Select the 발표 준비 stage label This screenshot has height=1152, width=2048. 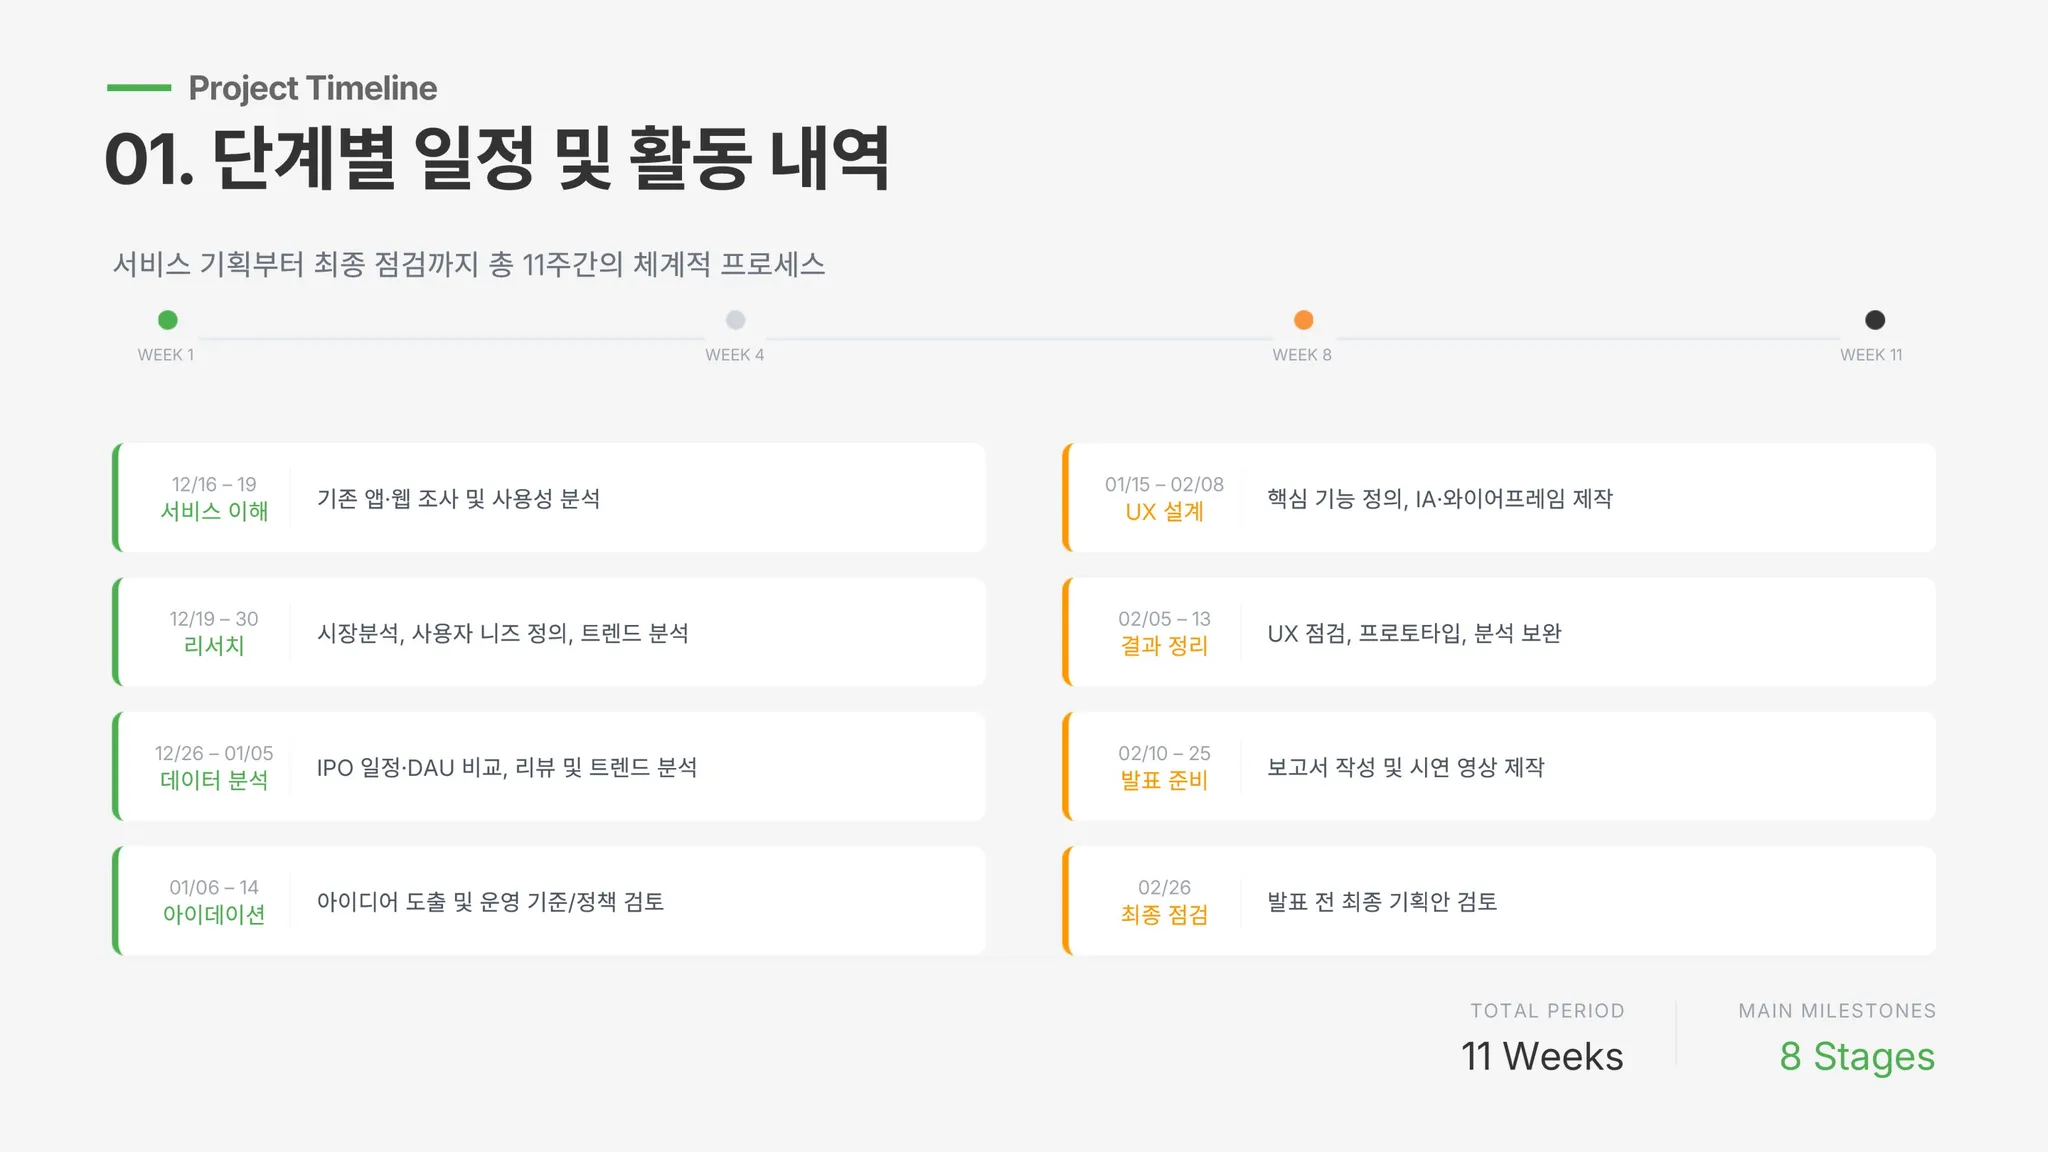[1164, 780]
